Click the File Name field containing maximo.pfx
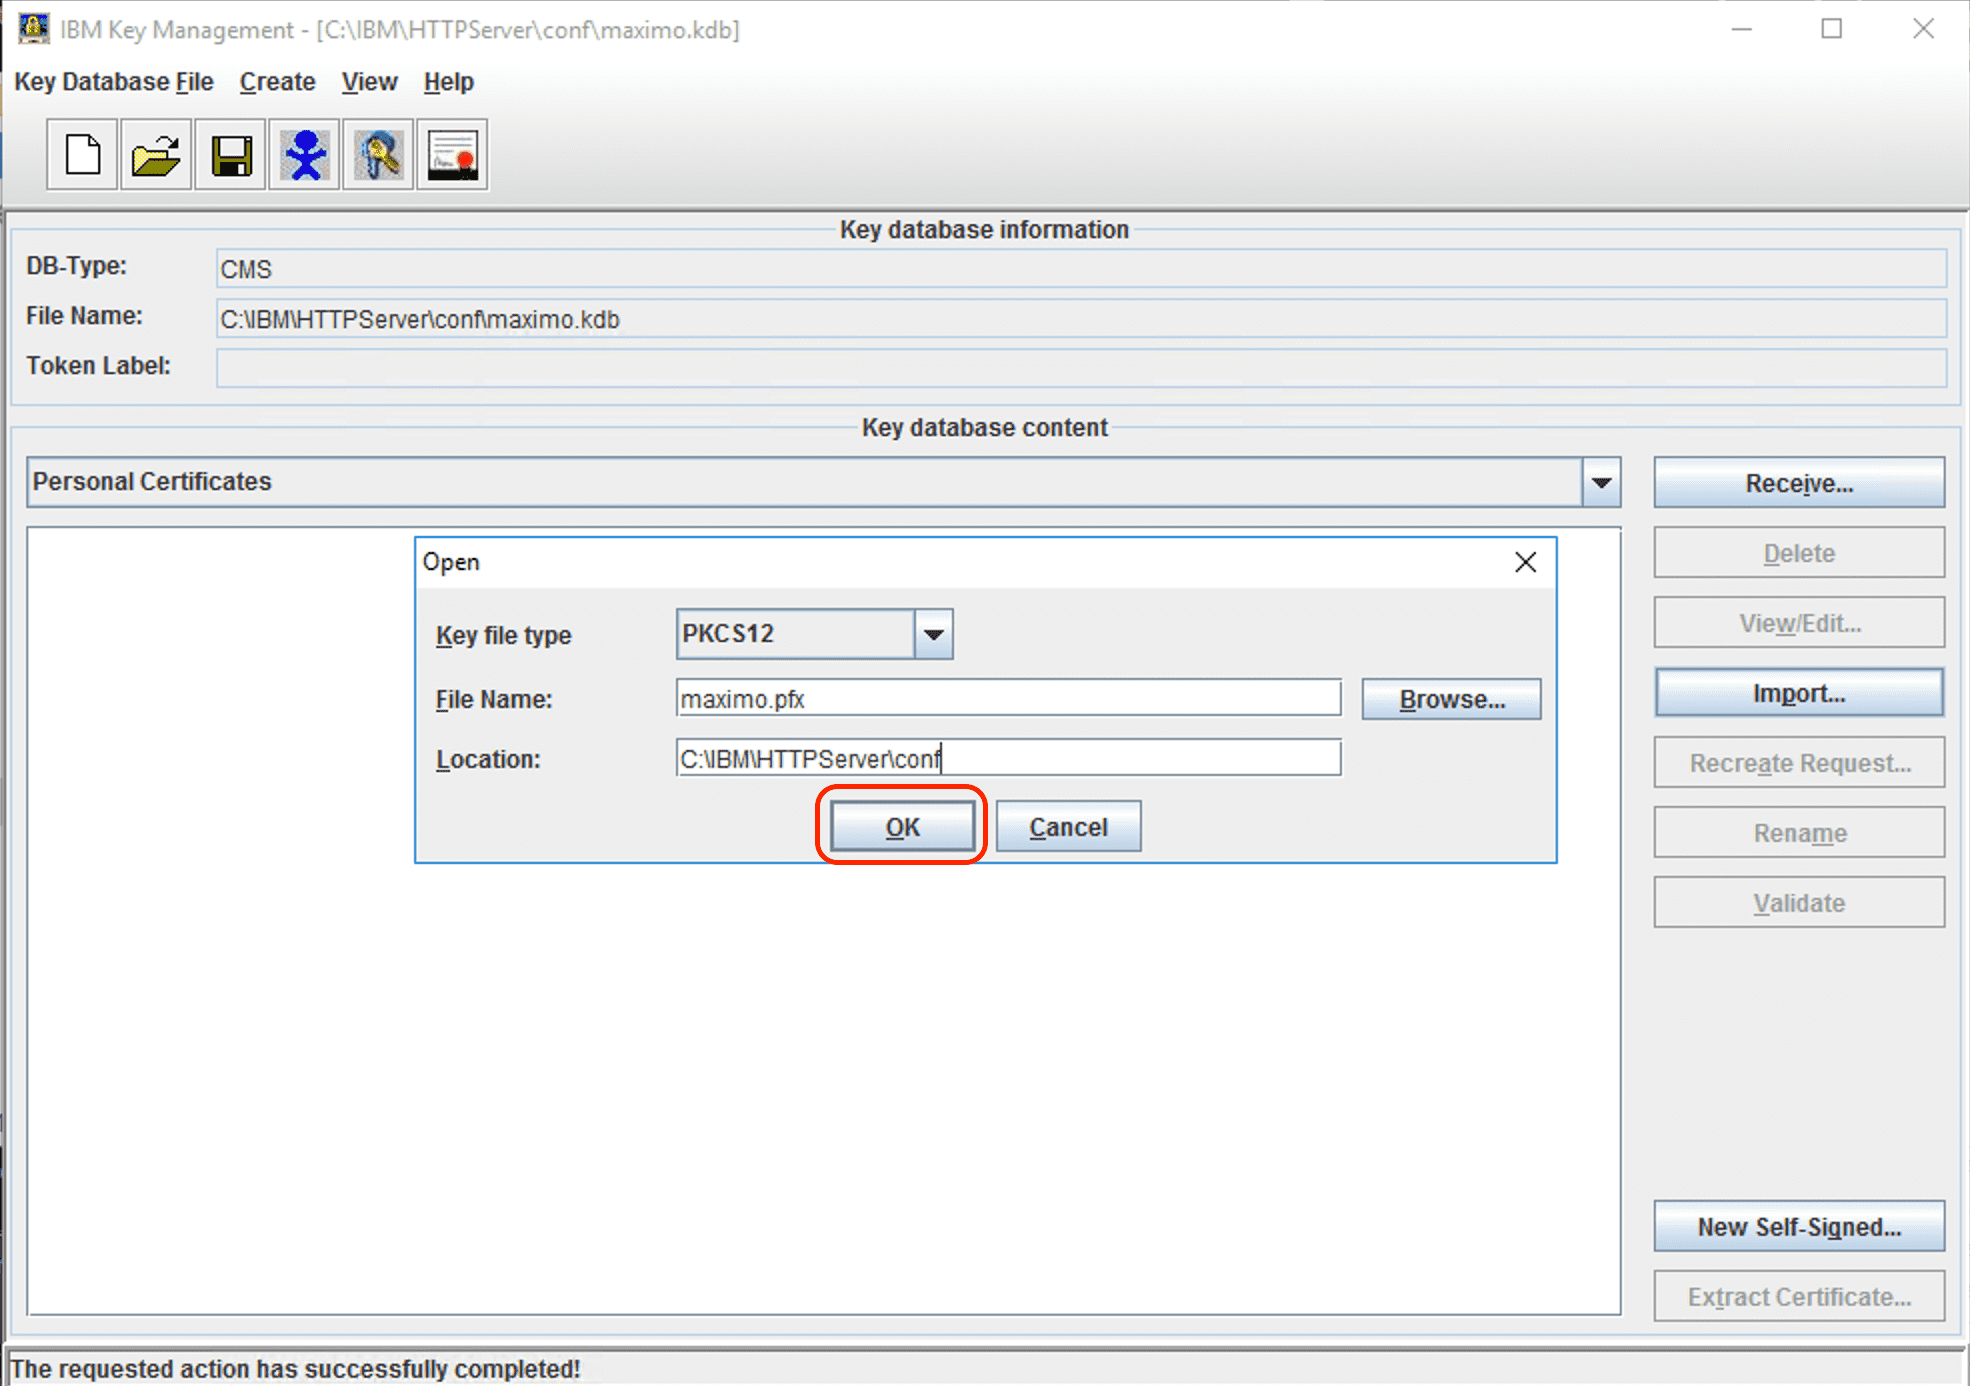 pyautogui.click(x=1008, y=698)
